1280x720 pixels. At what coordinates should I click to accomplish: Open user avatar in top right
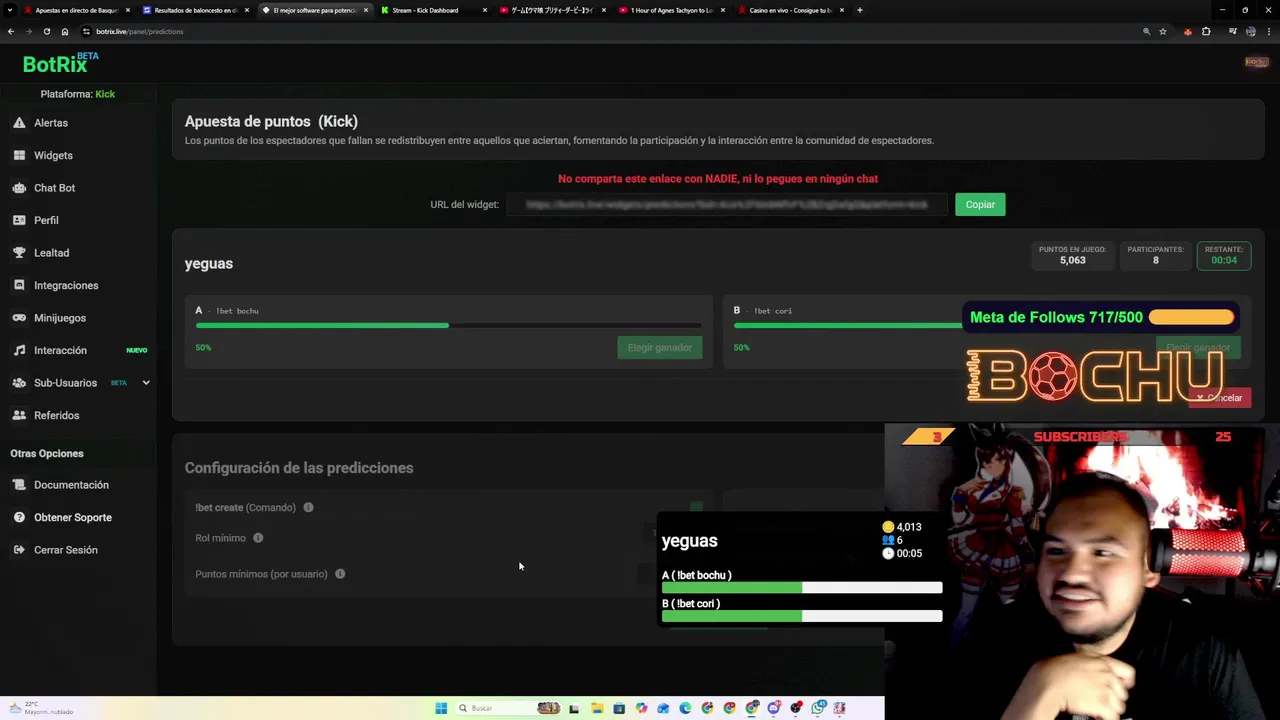pyautogui.click(x=1256, y=62)
